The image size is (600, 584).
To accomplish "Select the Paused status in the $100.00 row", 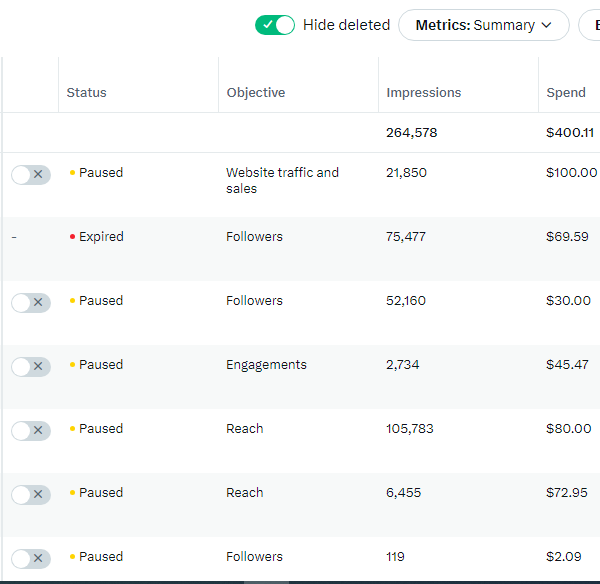I will coord(101,173).
